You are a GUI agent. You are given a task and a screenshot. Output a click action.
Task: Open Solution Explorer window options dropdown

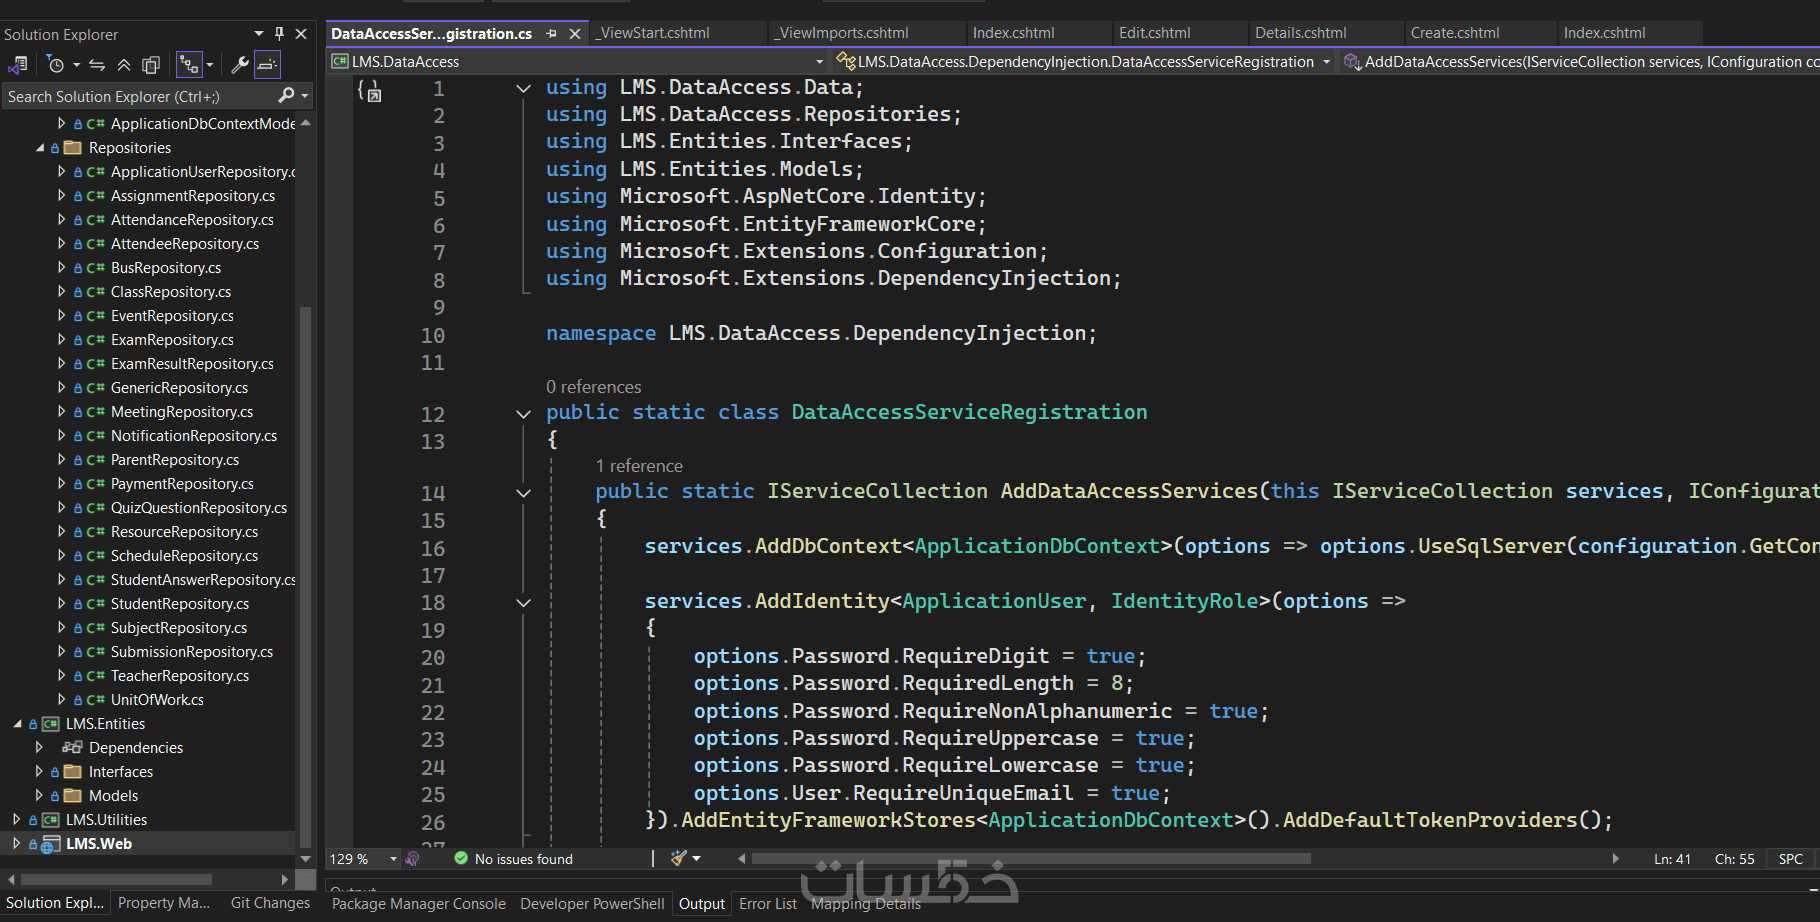[x=259, y=33]
